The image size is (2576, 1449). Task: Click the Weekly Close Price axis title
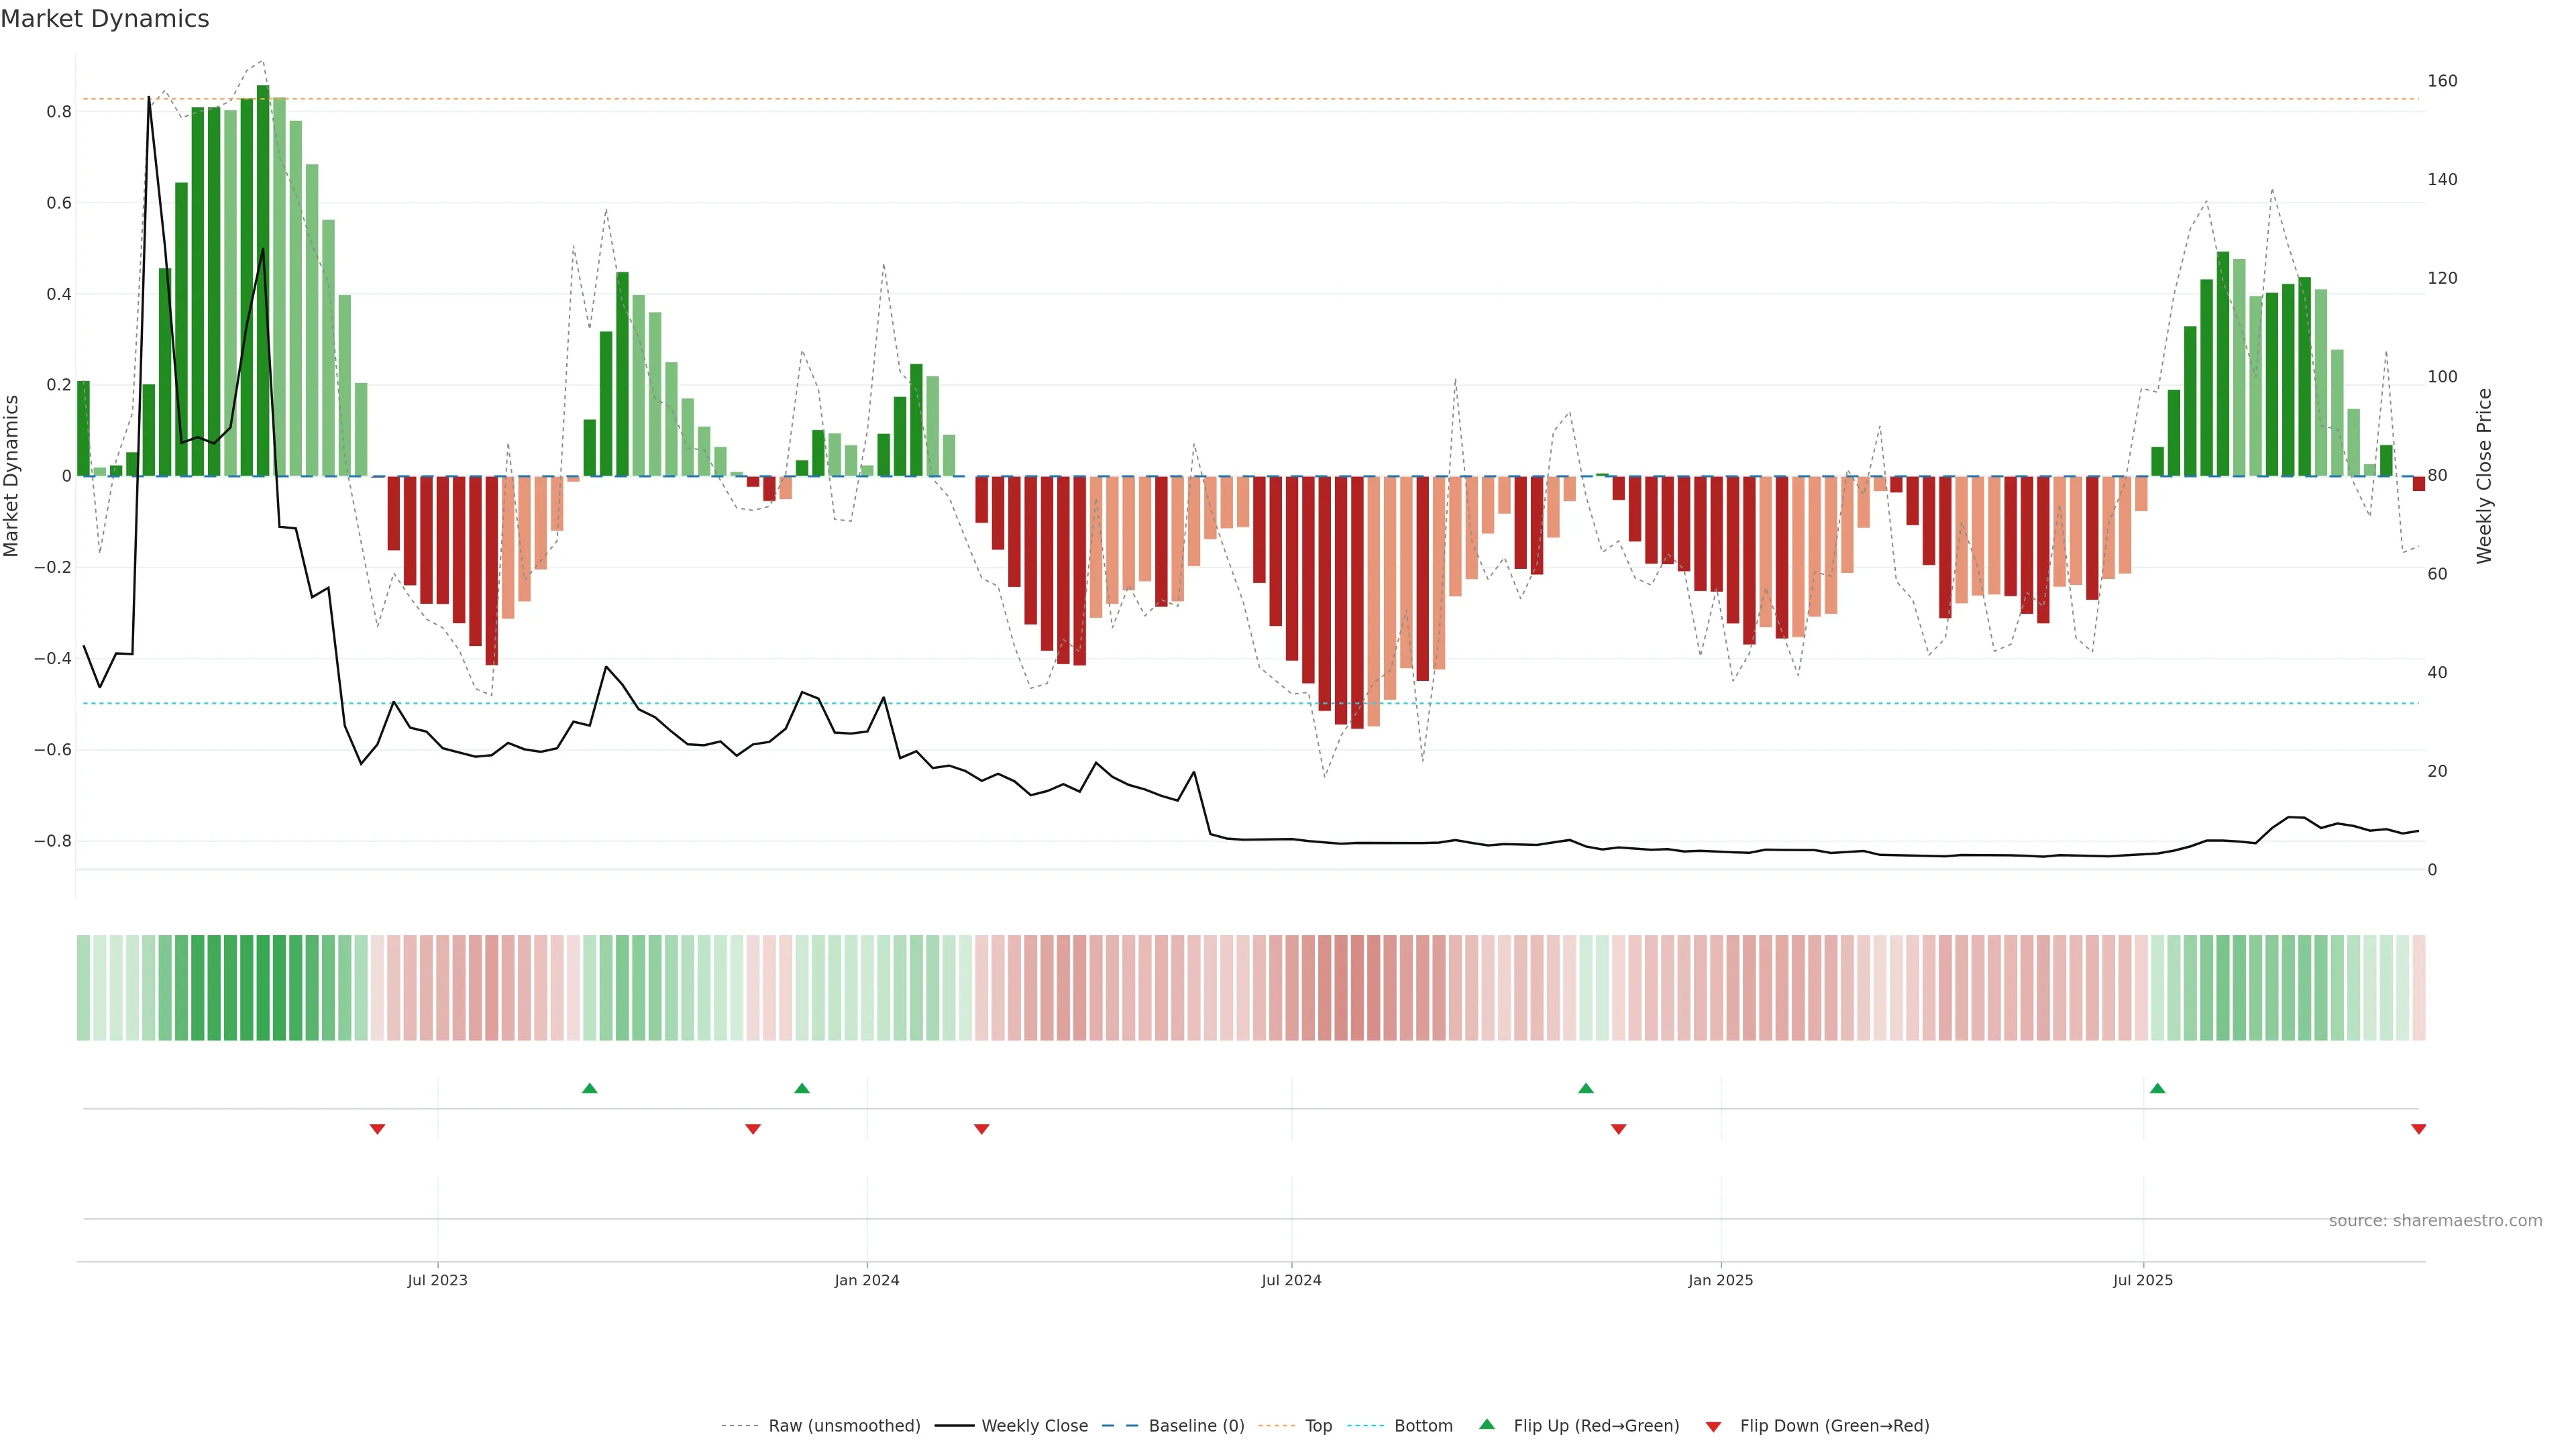point(2484,476)
